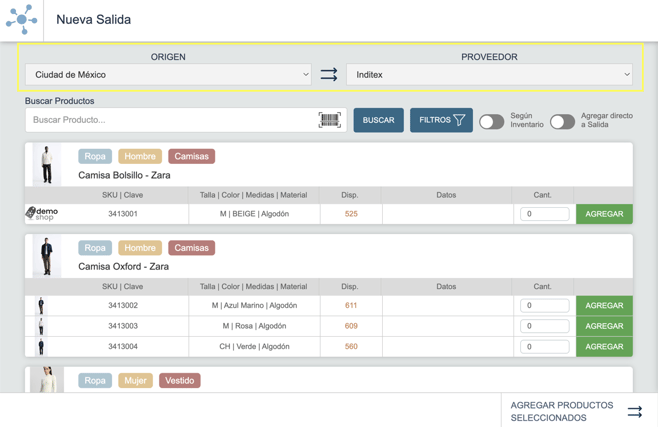Click the network logo icon beside Nueva Salida
658x427 pixels.
tap(21, 19)
